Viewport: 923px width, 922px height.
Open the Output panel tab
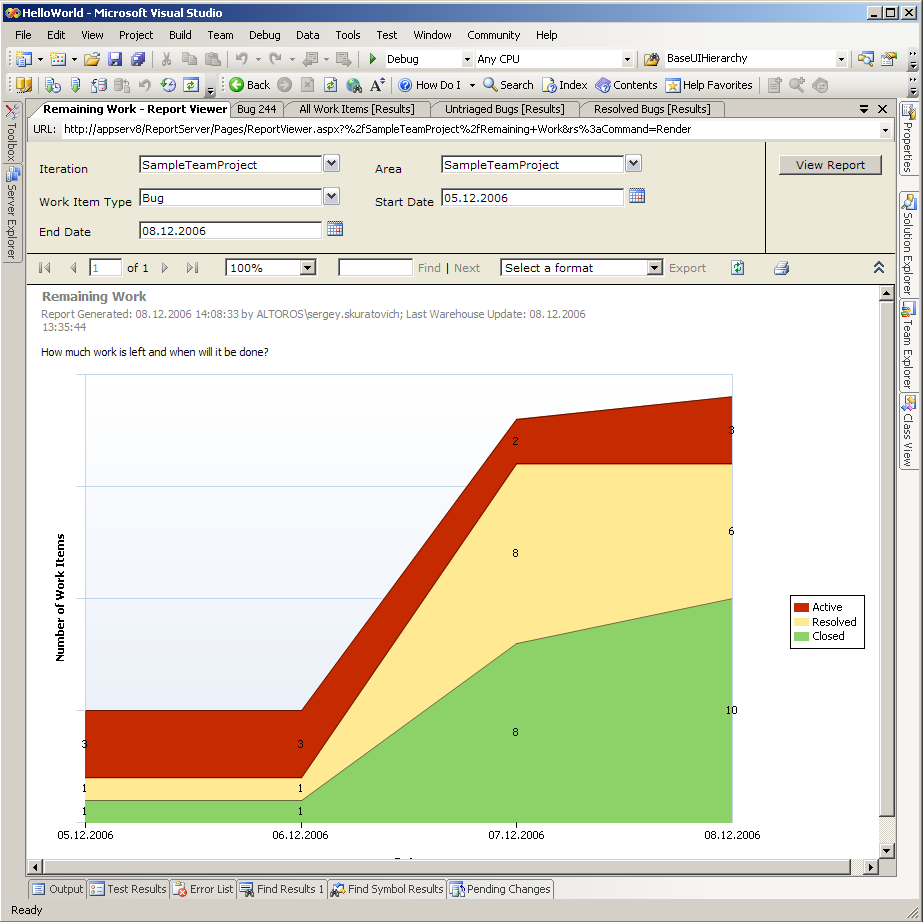(x=57, y=888)
